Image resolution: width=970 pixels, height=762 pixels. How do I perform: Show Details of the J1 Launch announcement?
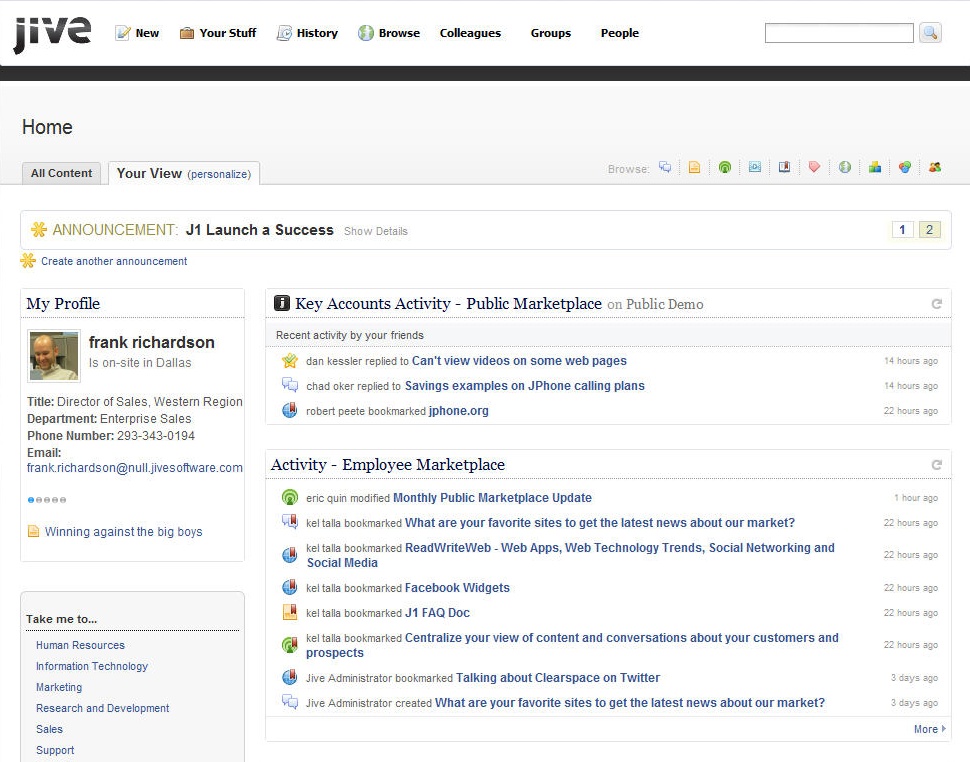point(376,231)
